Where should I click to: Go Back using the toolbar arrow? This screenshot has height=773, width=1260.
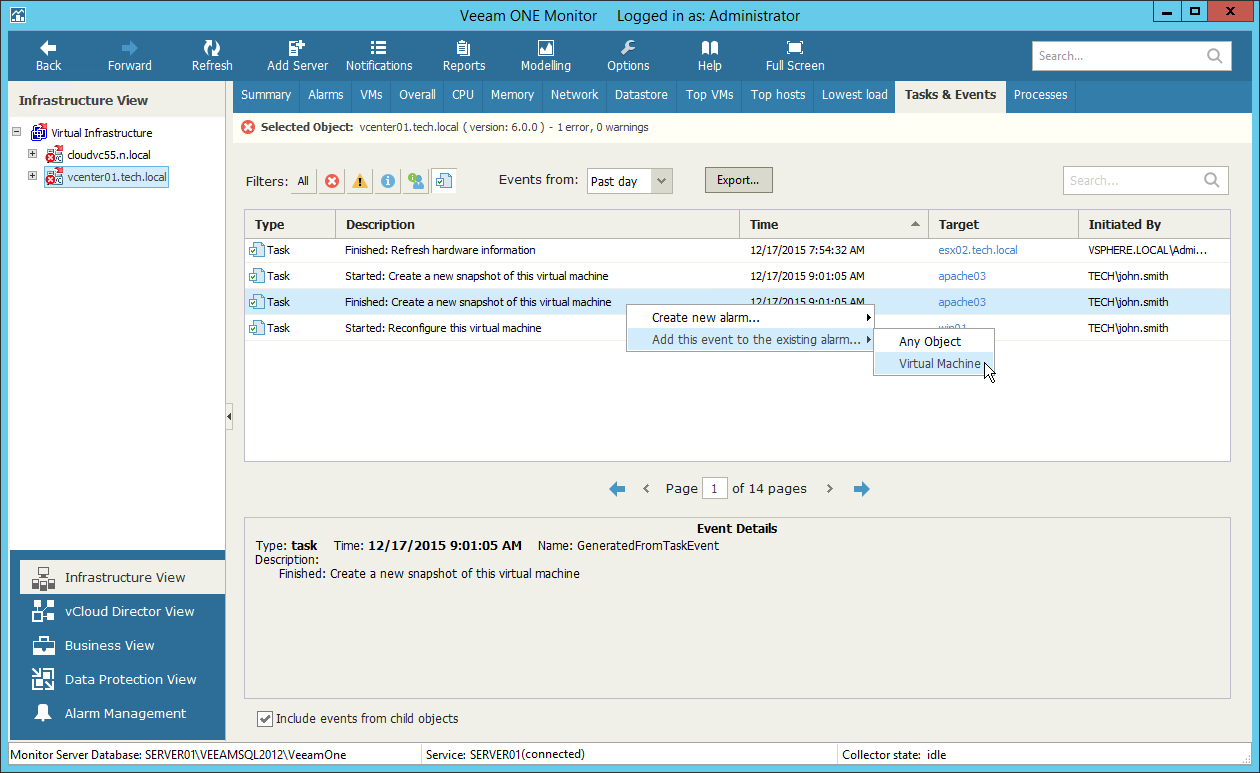[x=48, y=56]
